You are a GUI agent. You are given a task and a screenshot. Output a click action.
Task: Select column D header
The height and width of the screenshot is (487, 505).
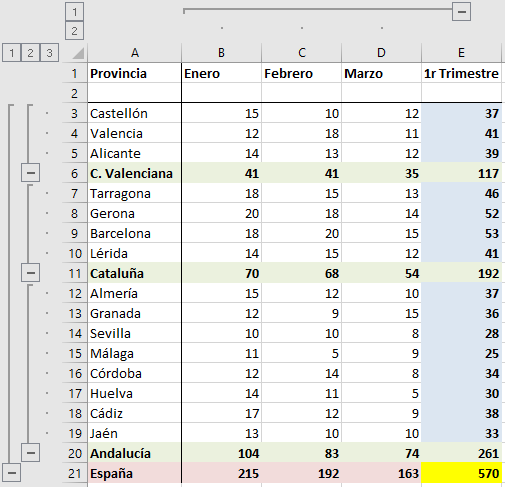pos(381,53)
